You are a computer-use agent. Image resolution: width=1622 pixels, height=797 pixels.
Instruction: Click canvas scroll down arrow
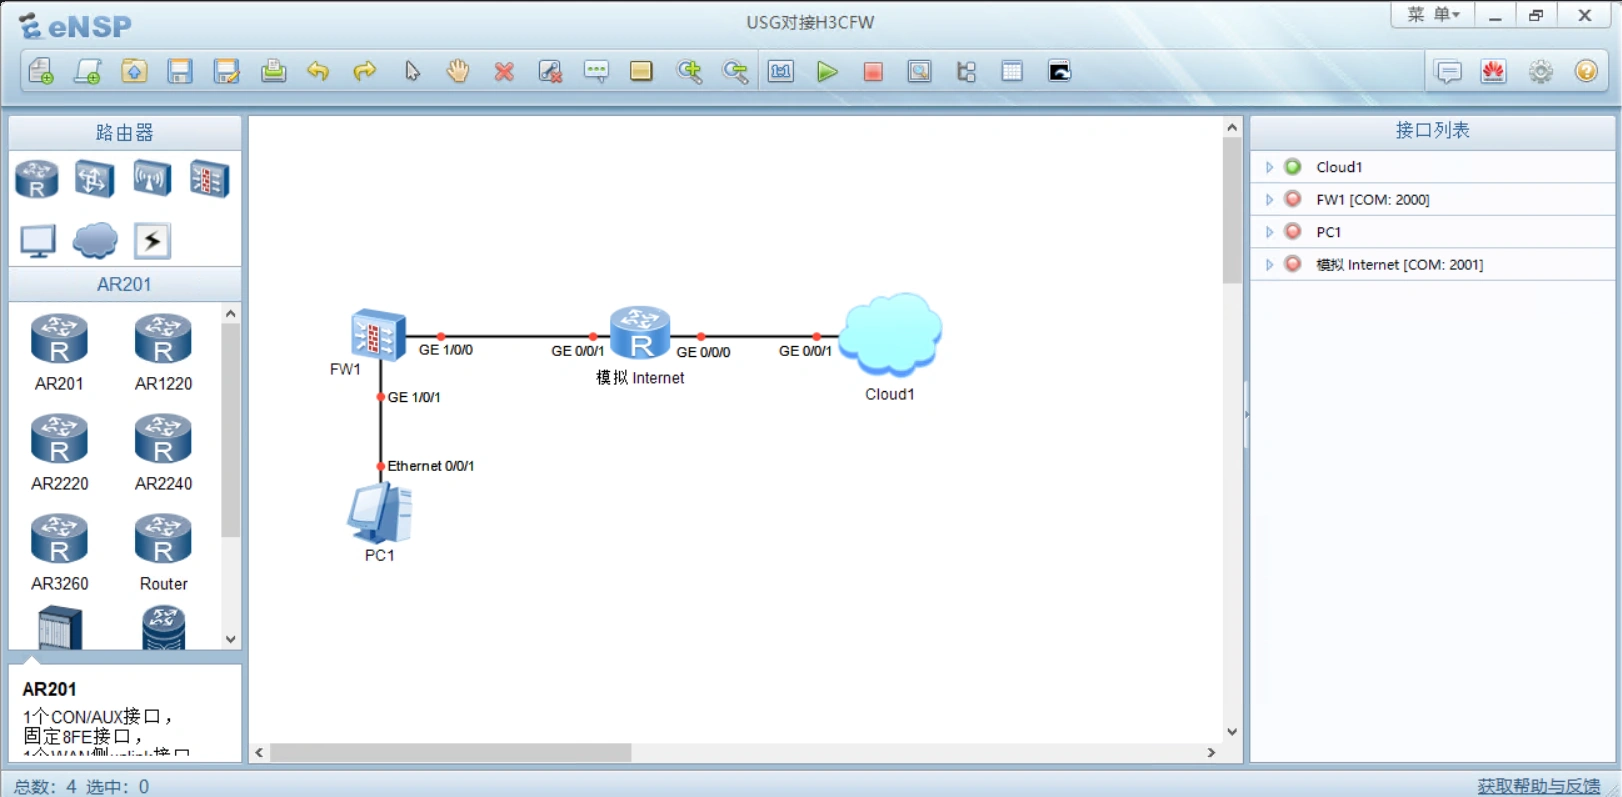[1232, 732]
